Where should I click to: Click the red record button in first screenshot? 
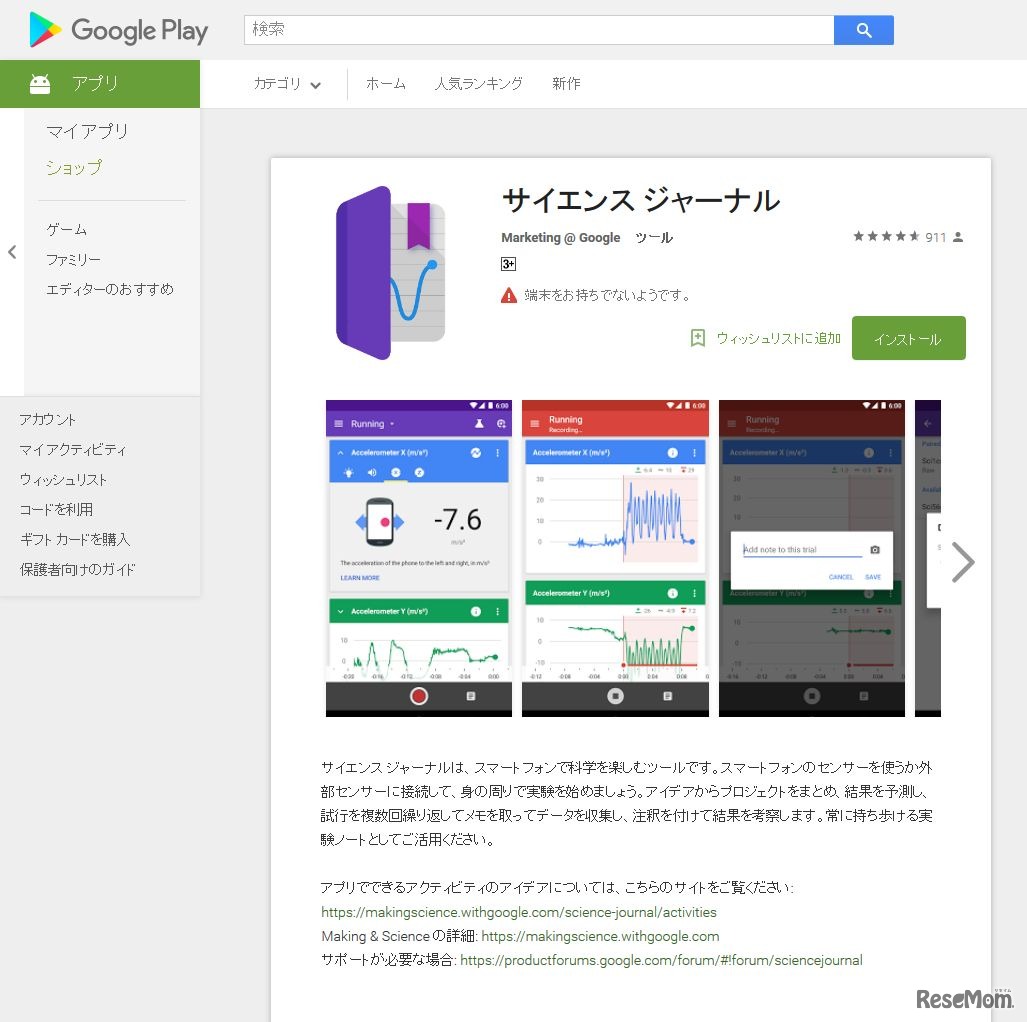(x=419, y=696)
